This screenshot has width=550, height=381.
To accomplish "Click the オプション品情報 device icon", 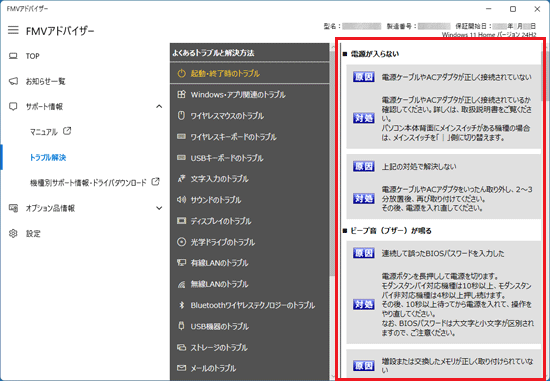I will click(x=13, y=208).
